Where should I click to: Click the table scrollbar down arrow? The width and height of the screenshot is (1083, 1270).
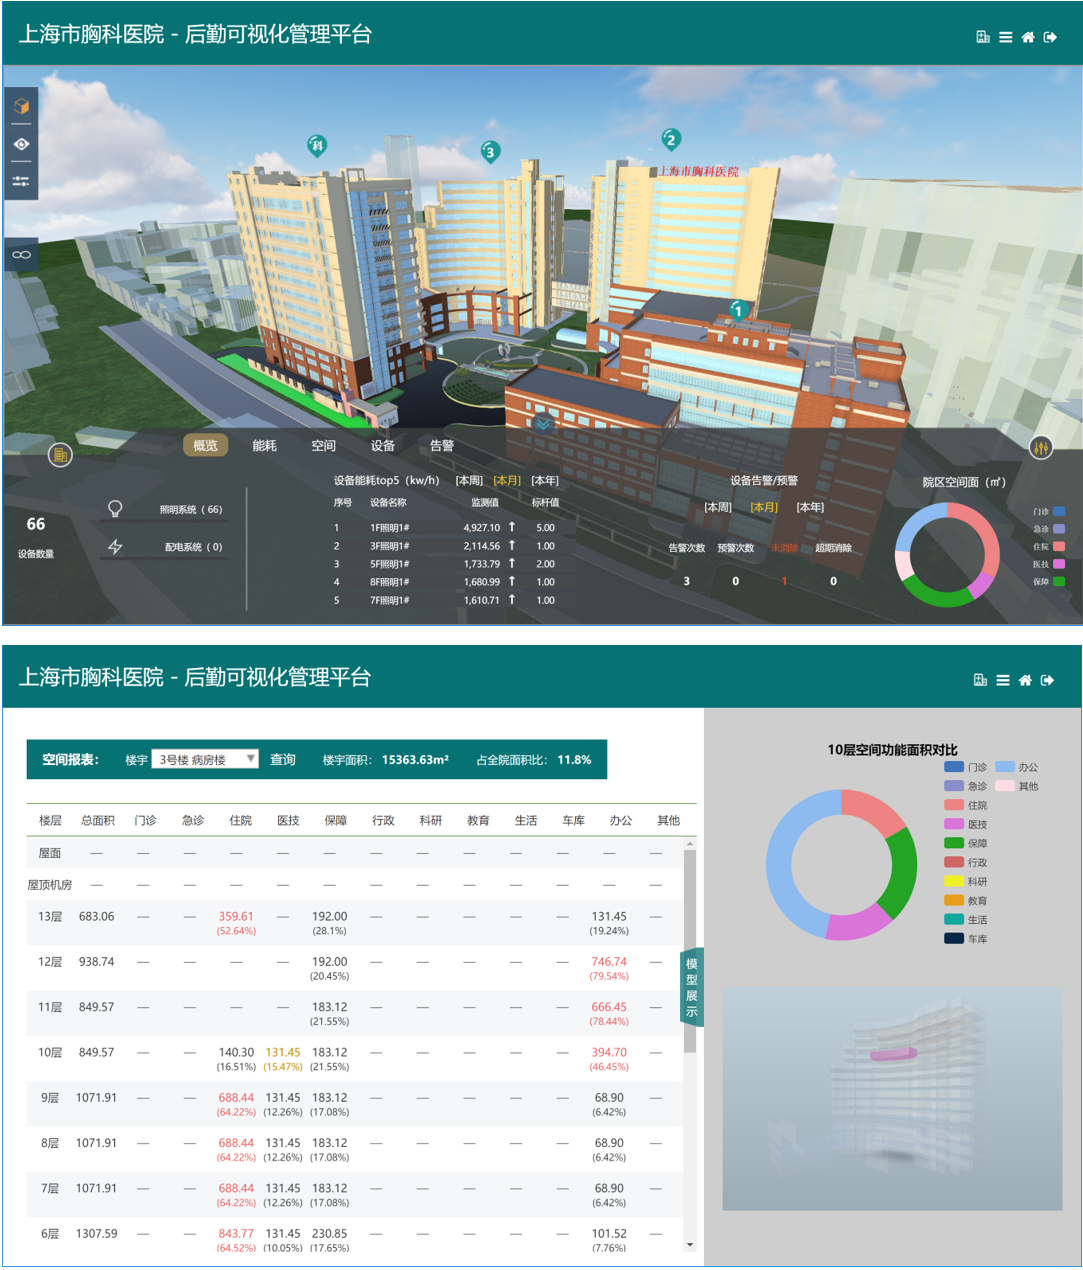point(689,1245)
